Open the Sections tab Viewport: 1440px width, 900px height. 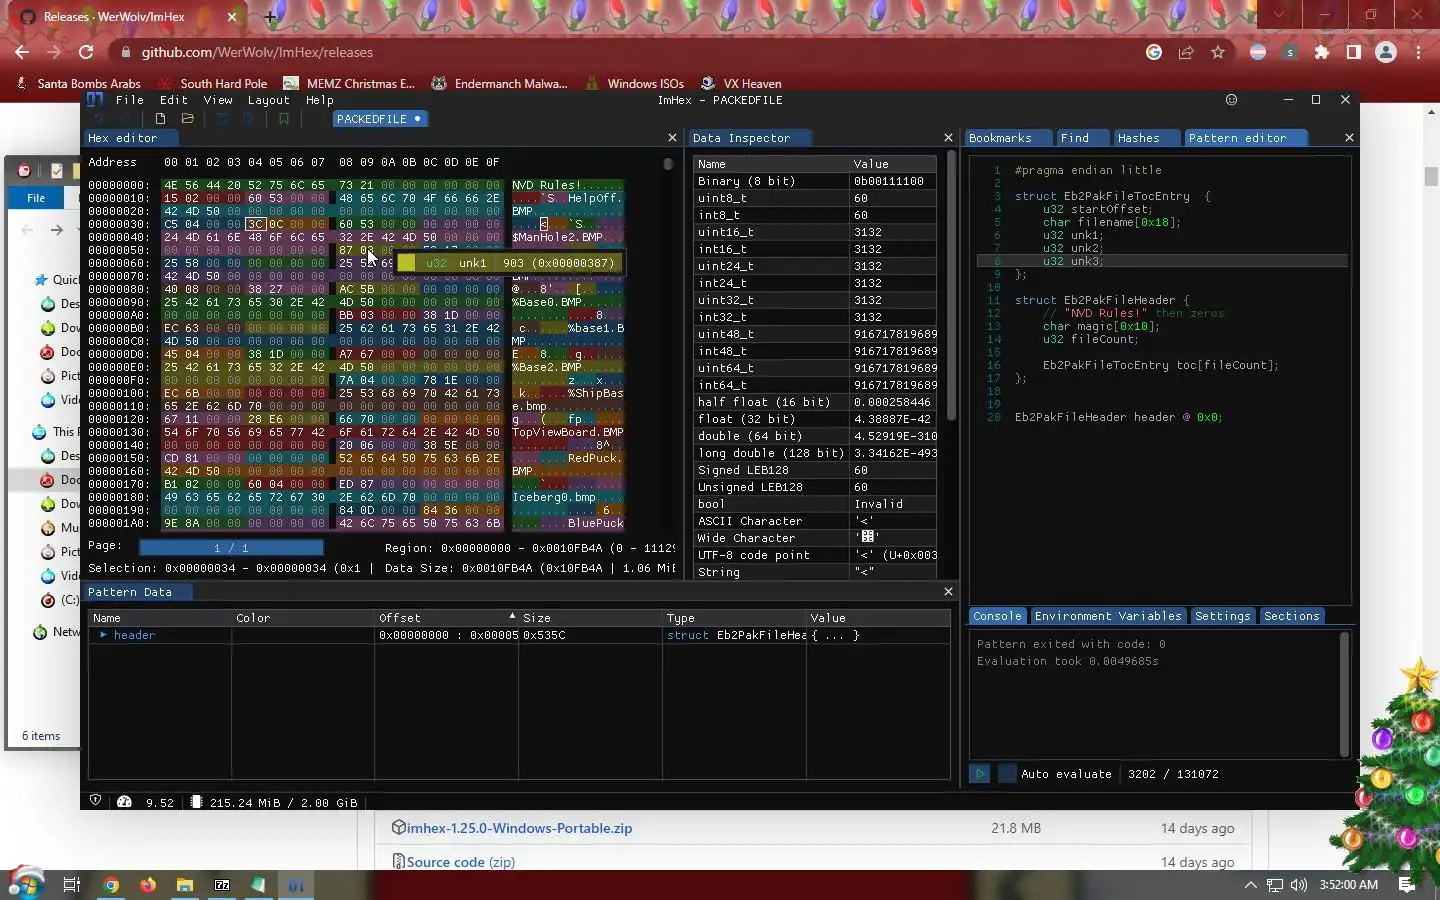(1292, 616)
